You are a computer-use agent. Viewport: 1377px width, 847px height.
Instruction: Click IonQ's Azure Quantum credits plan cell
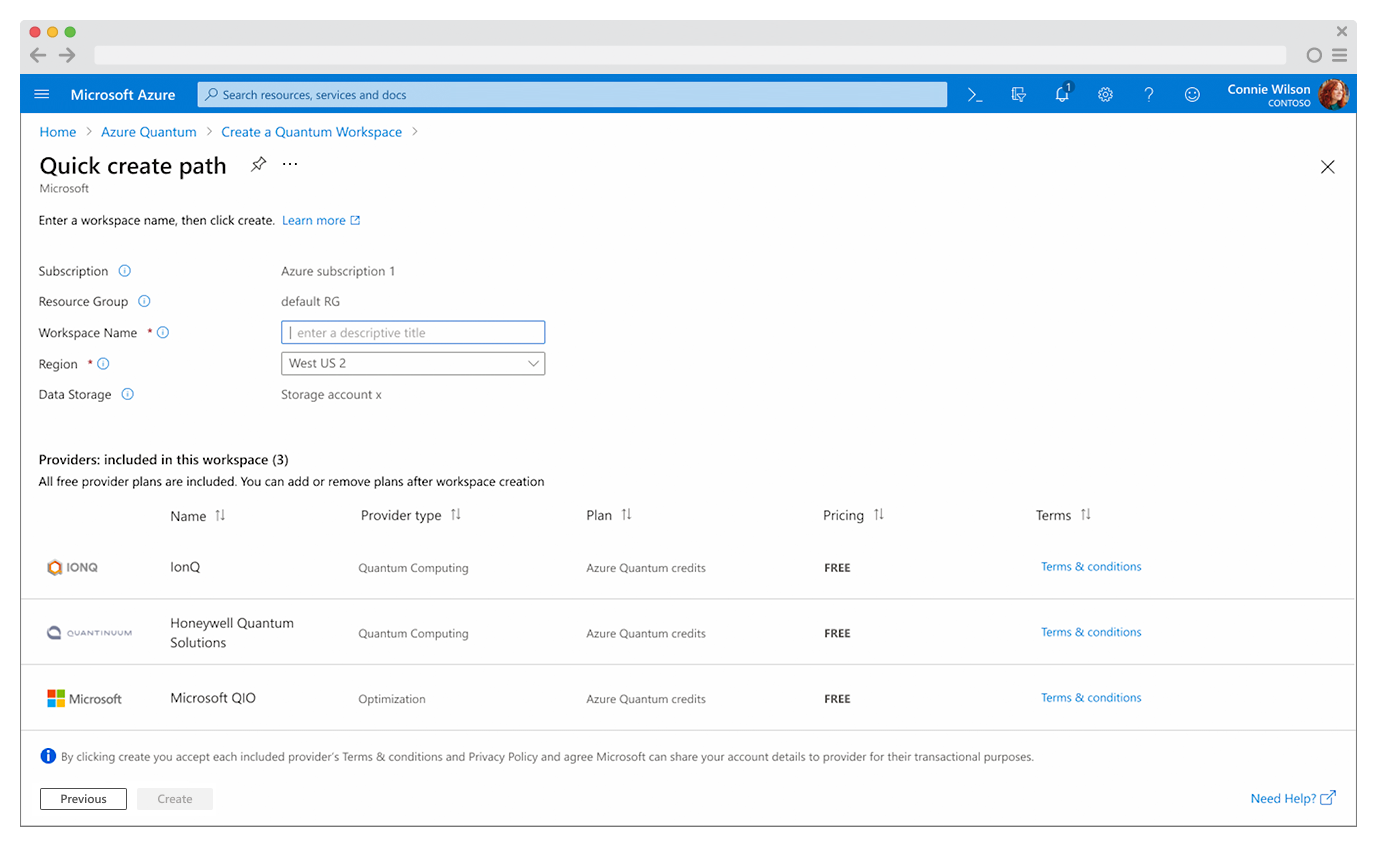click(x=646, y=568)
